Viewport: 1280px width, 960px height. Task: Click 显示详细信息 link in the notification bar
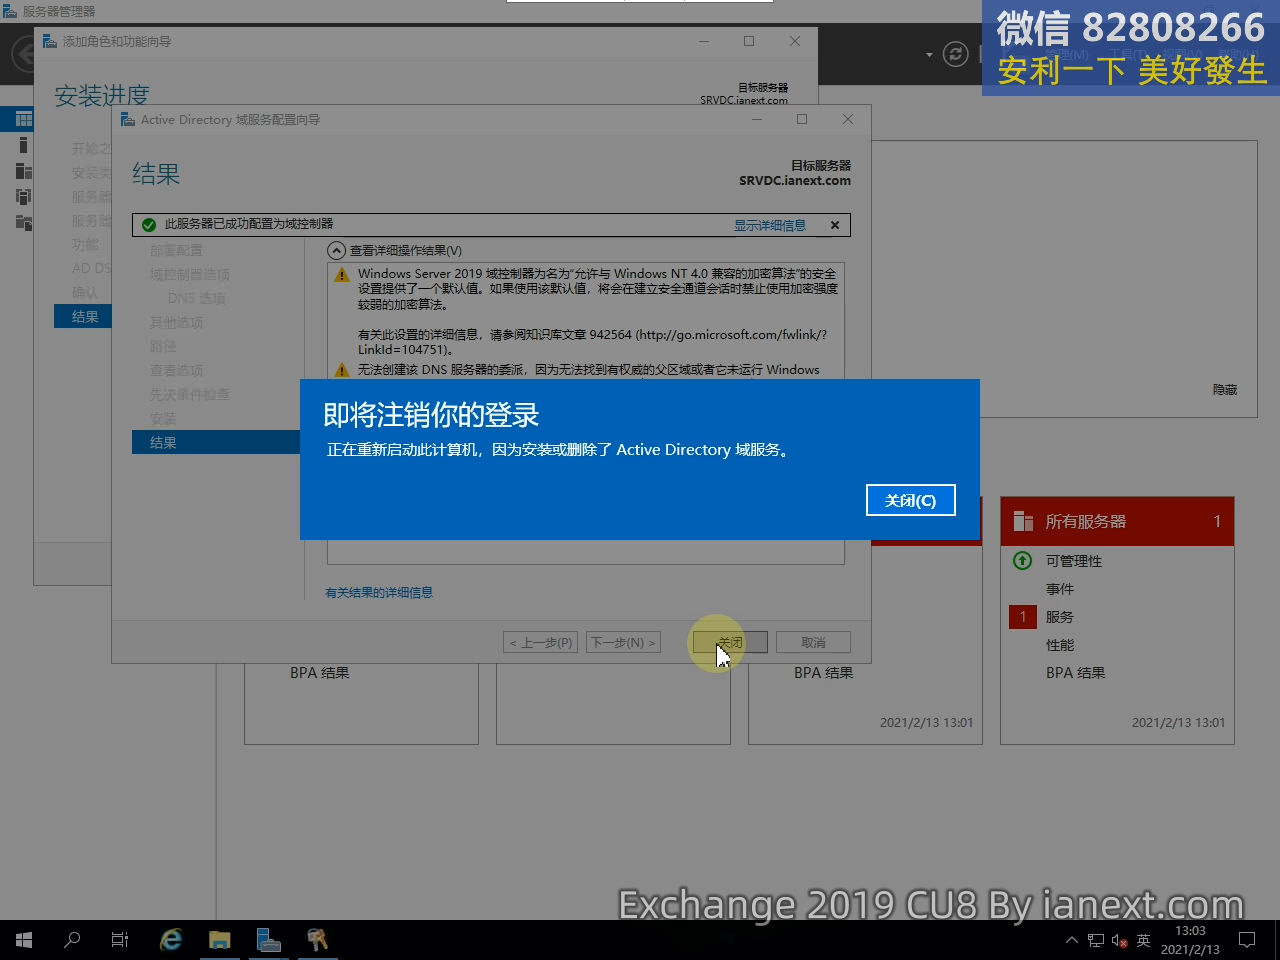[769, 225]
